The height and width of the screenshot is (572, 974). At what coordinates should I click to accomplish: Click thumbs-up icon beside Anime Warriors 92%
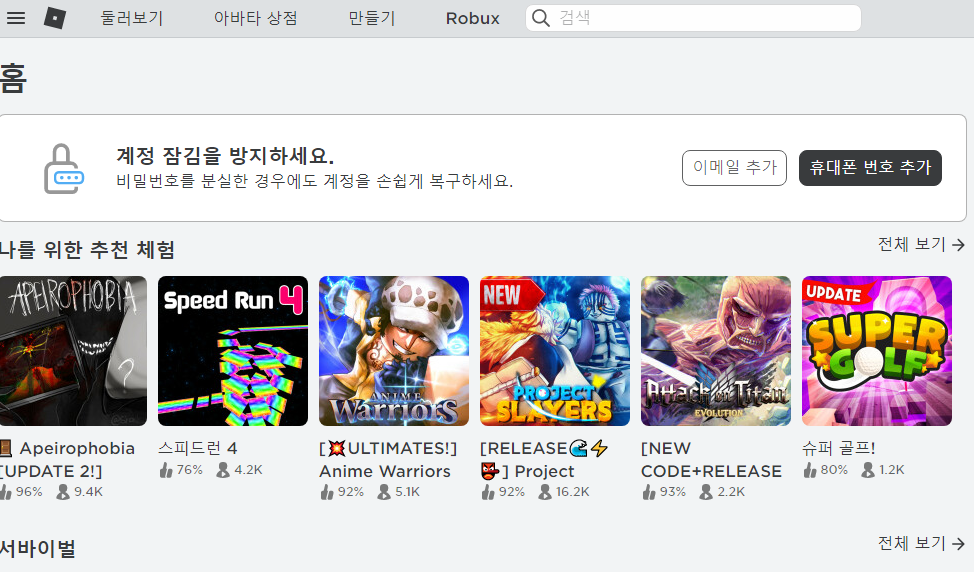pyautogui.click(x=327, y=492)
